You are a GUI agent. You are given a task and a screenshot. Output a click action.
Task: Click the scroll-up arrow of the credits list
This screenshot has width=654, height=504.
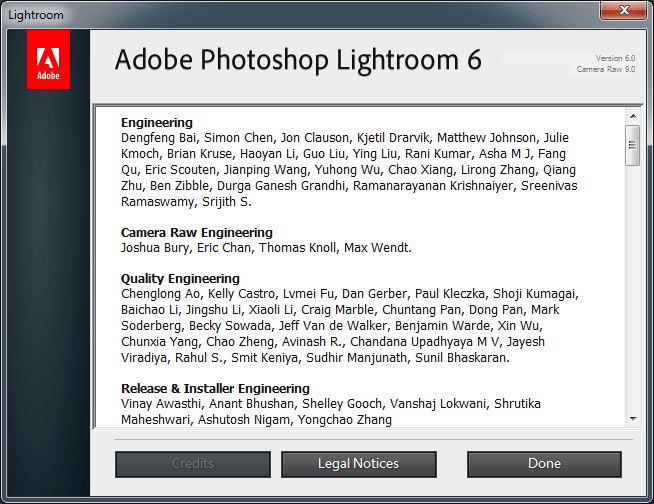(x=633, y=116)
